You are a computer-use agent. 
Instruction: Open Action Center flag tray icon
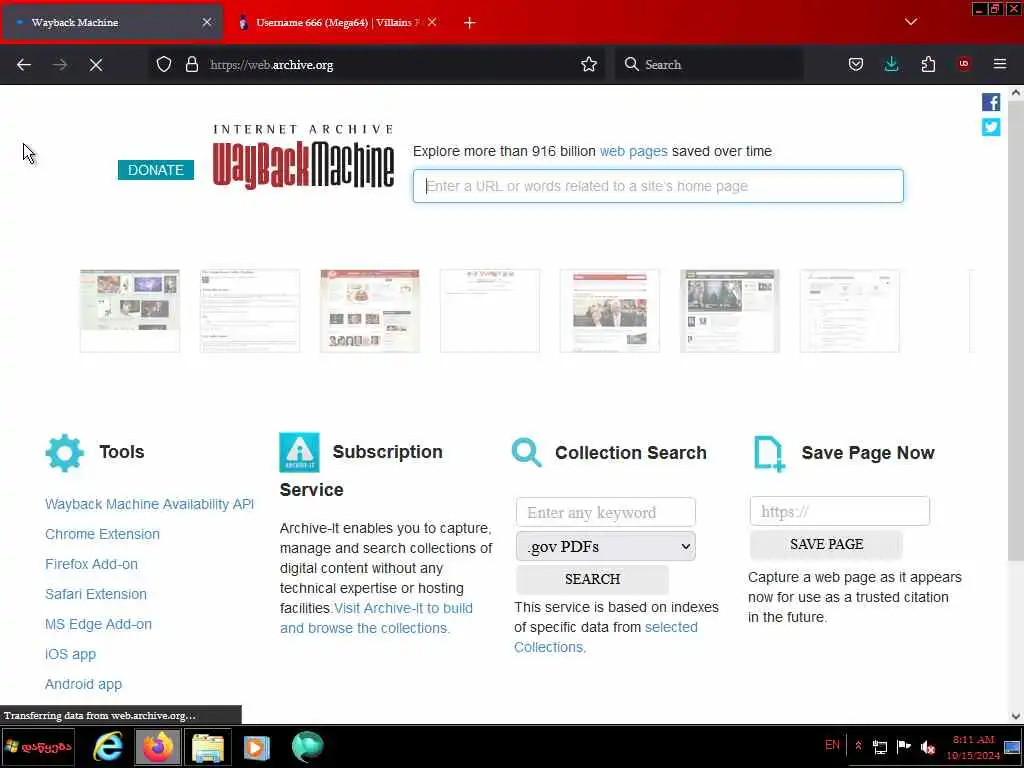tap(904, 746)
